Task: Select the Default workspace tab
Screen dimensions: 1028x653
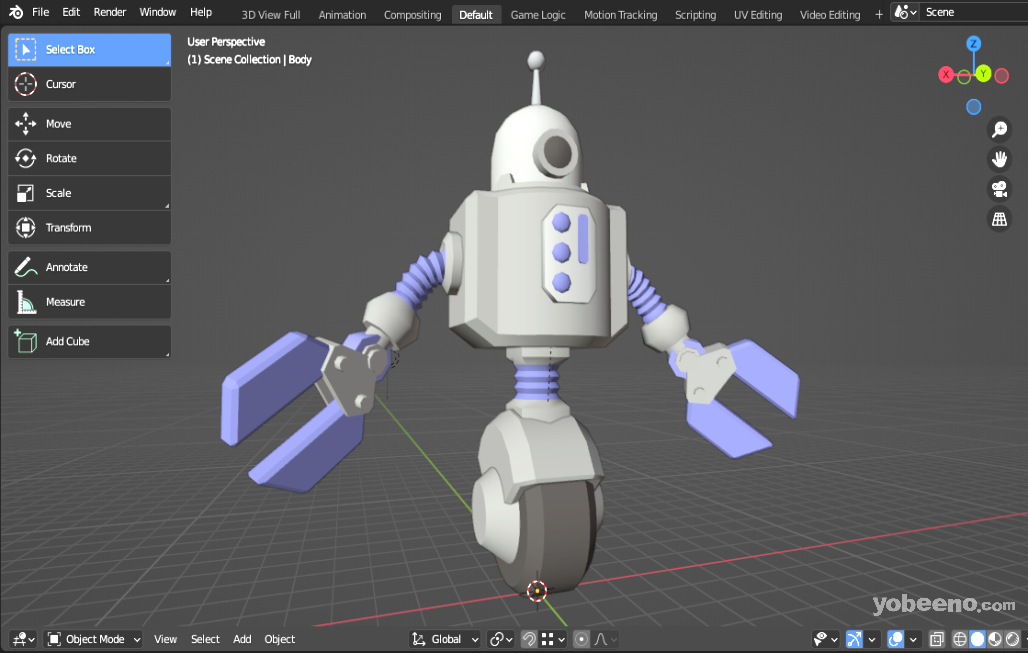Action: coord(476,15)
